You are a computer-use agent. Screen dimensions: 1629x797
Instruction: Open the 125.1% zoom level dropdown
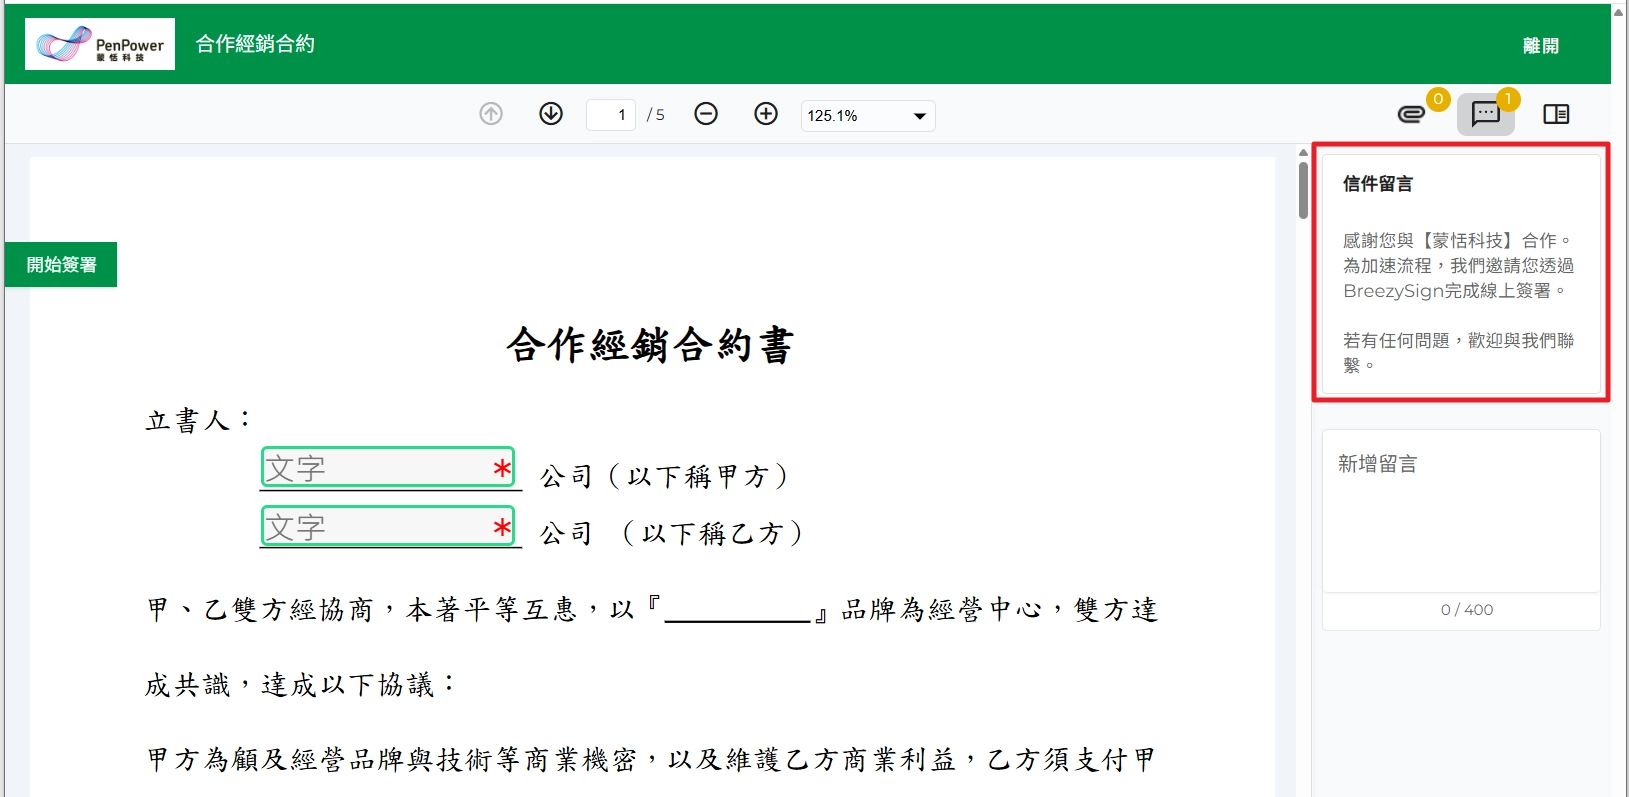point(868,115)
